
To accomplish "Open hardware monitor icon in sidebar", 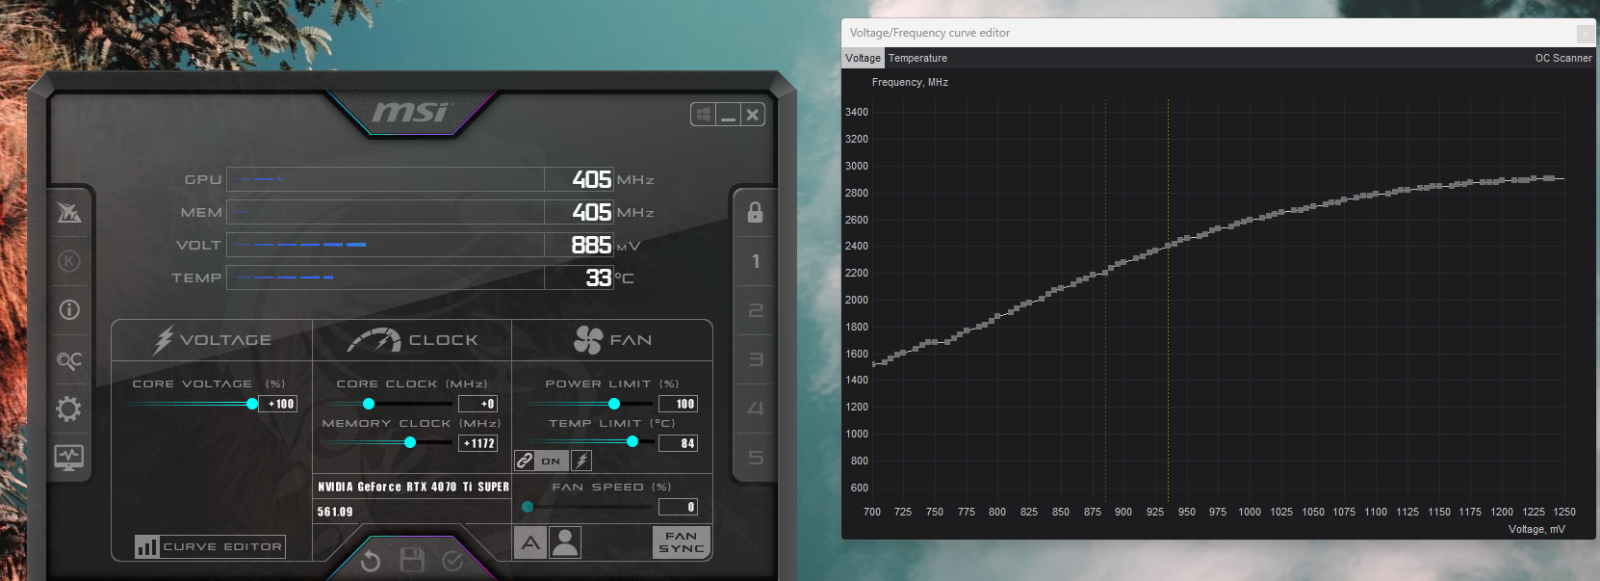I will [x=69, y=458].
